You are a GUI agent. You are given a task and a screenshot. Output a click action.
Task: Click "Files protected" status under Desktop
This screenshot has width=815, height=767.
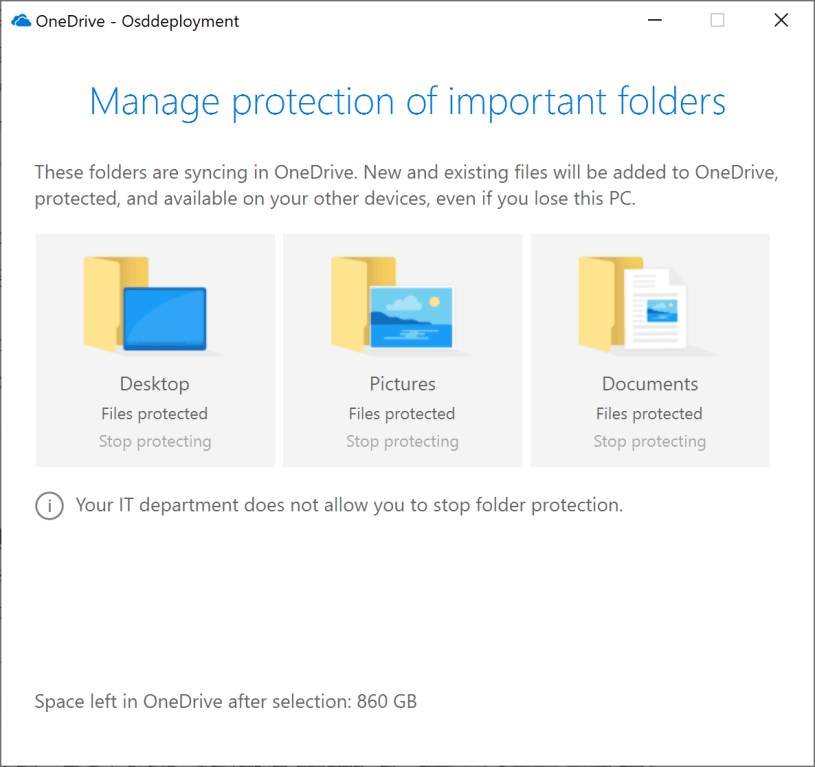[x=155, y=414]
